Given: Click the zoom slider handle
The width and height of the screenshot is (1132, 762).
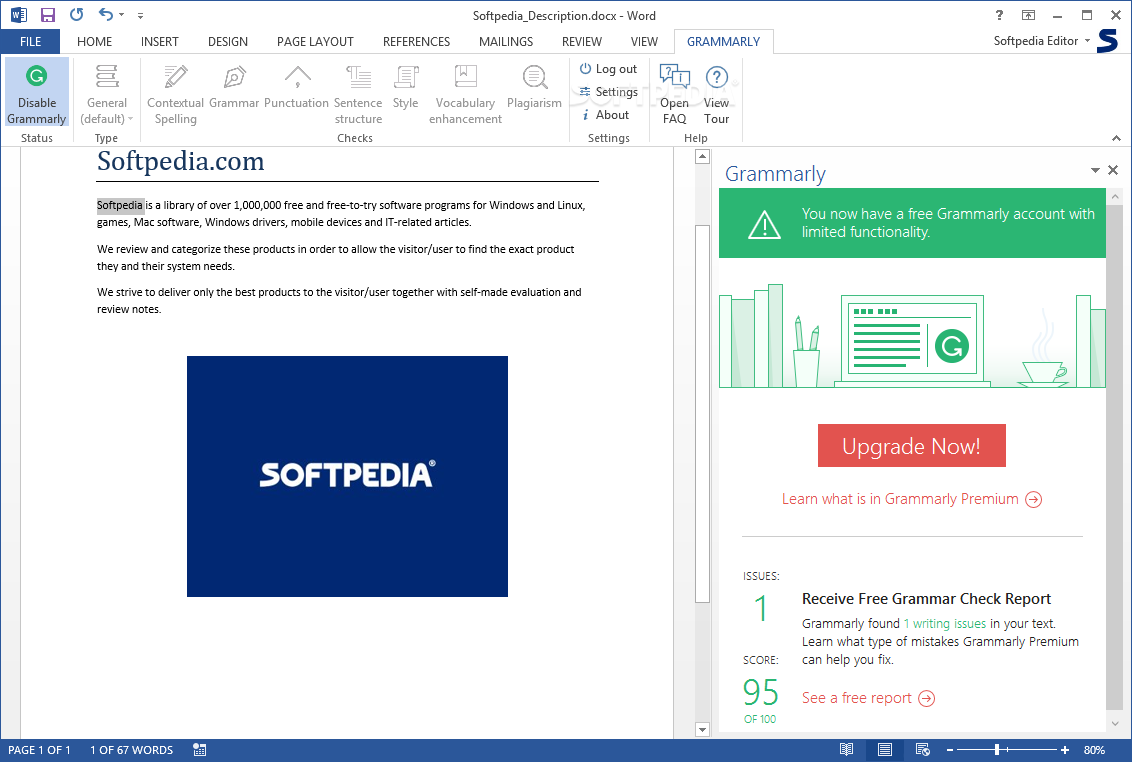Looking at the screenshot, I should tap(997, 750).
